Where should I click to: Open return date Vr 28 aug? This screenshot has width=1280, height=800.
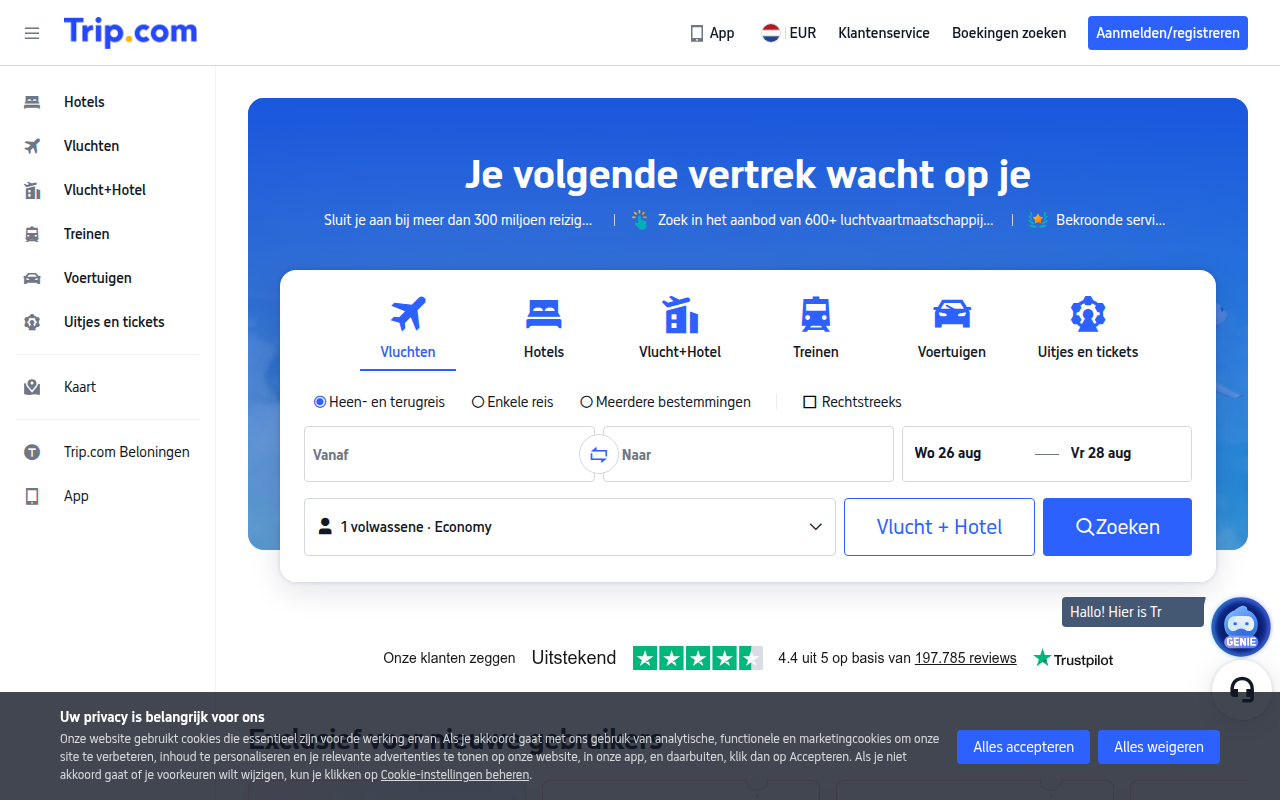point(1101,453)
